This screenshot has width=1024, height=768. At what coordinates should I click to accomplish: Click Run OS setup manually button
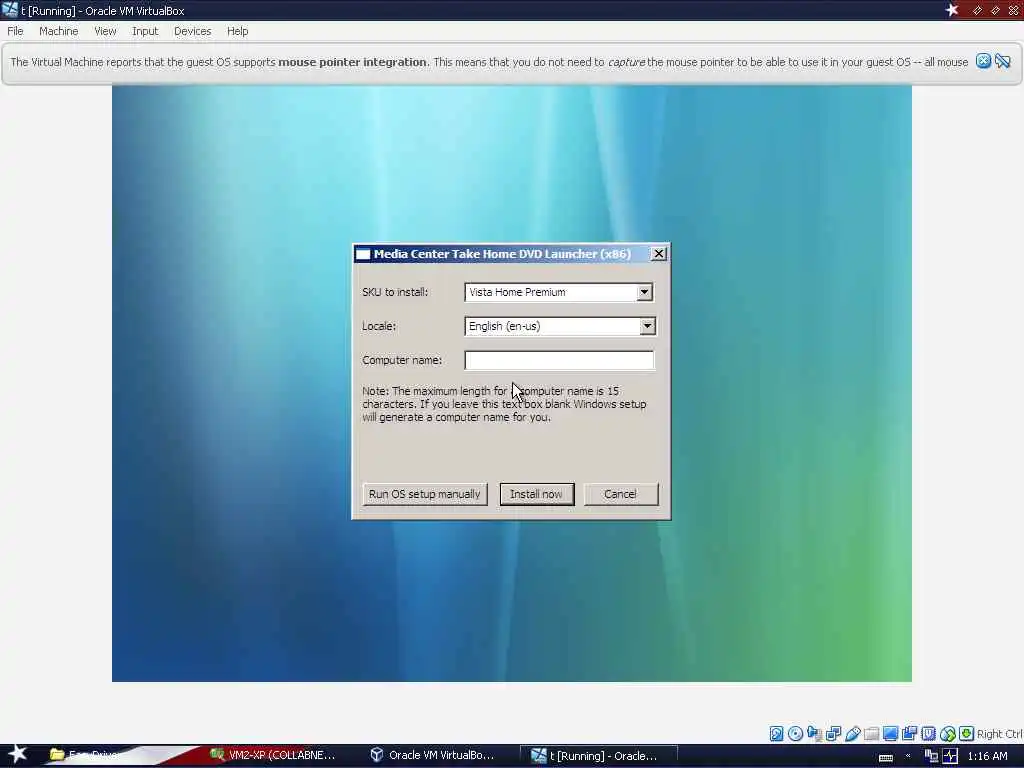[424, 494]
